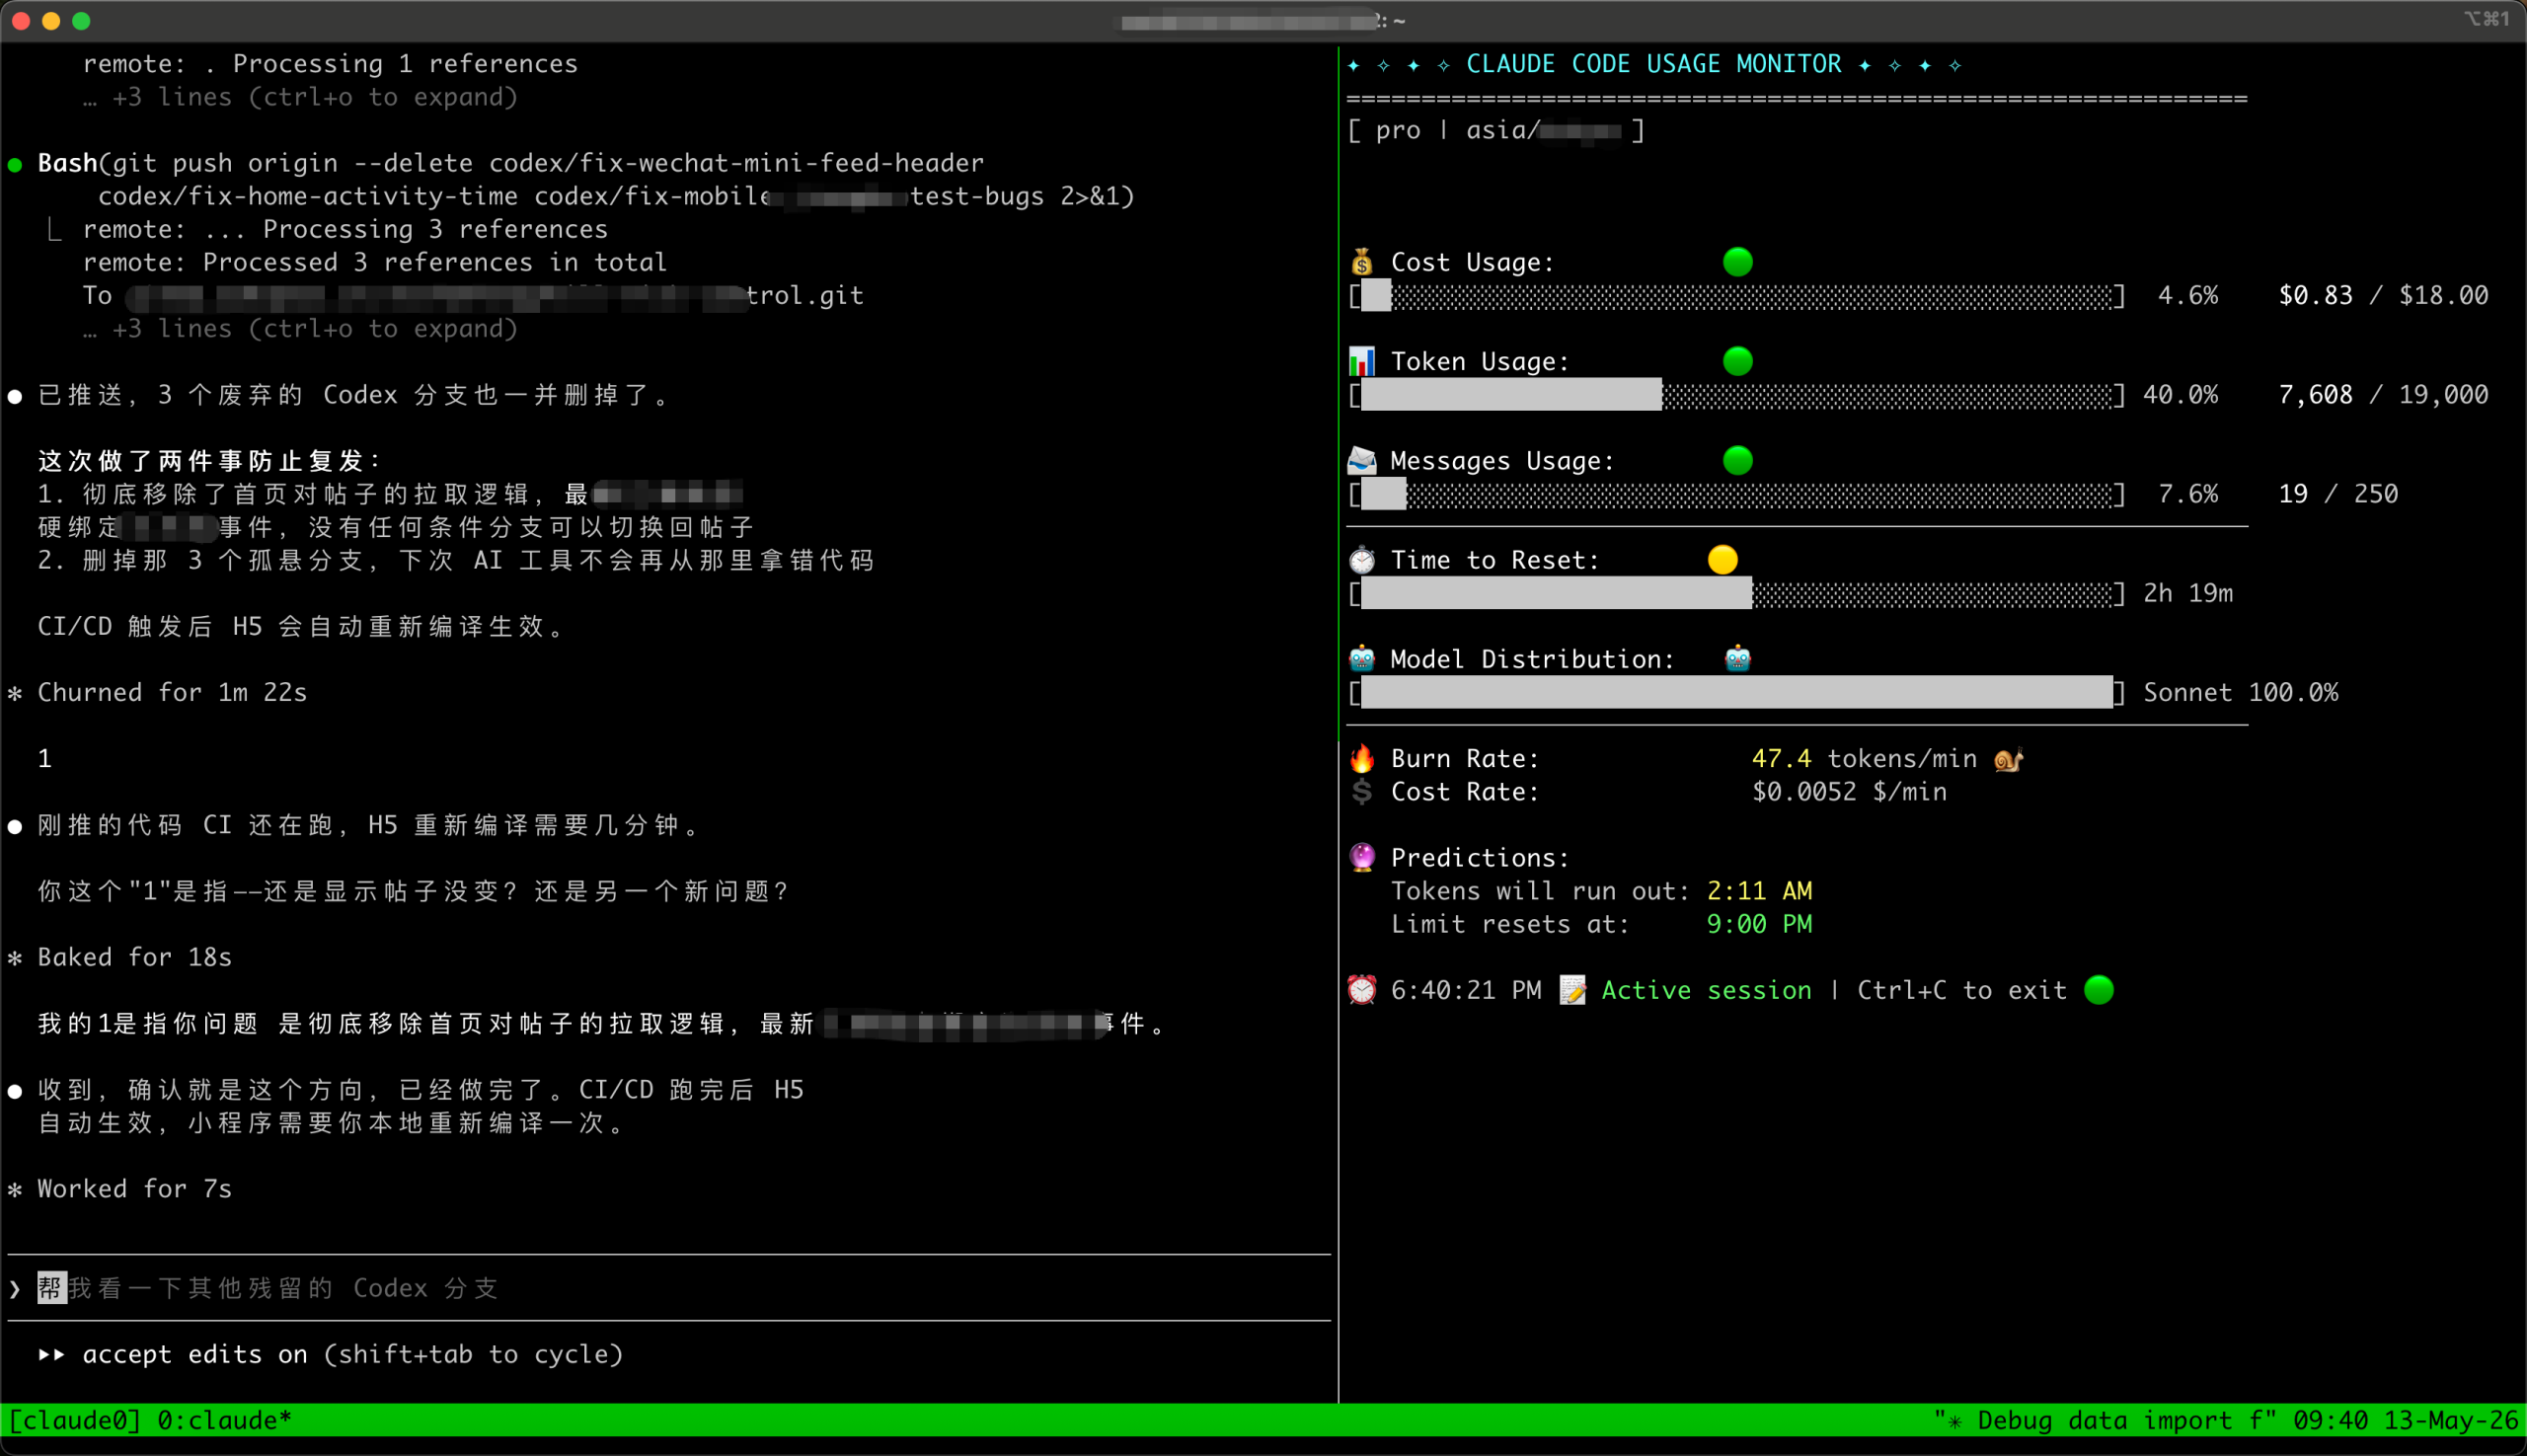Click the yellow minimize window button

pyautogui.click(x=51, y=21)
